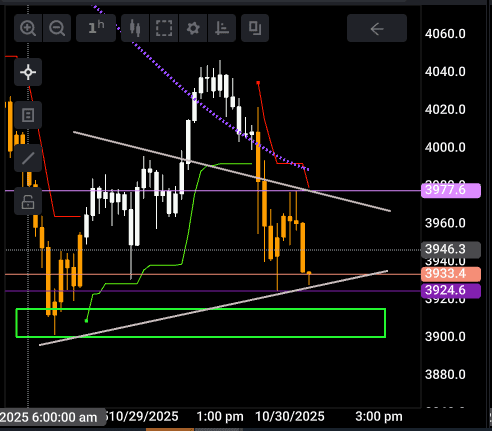Click the 3933.4 orange price label
The height and width of the screenshot is (431, 492).
click(451, 274)
